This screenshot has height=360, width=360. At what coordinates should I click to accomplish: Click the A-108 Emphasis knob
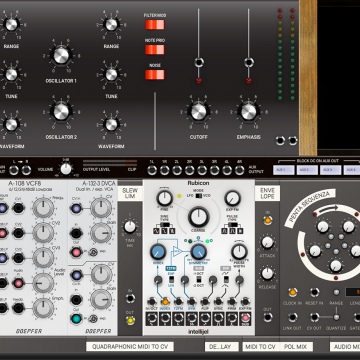[43, 308]
